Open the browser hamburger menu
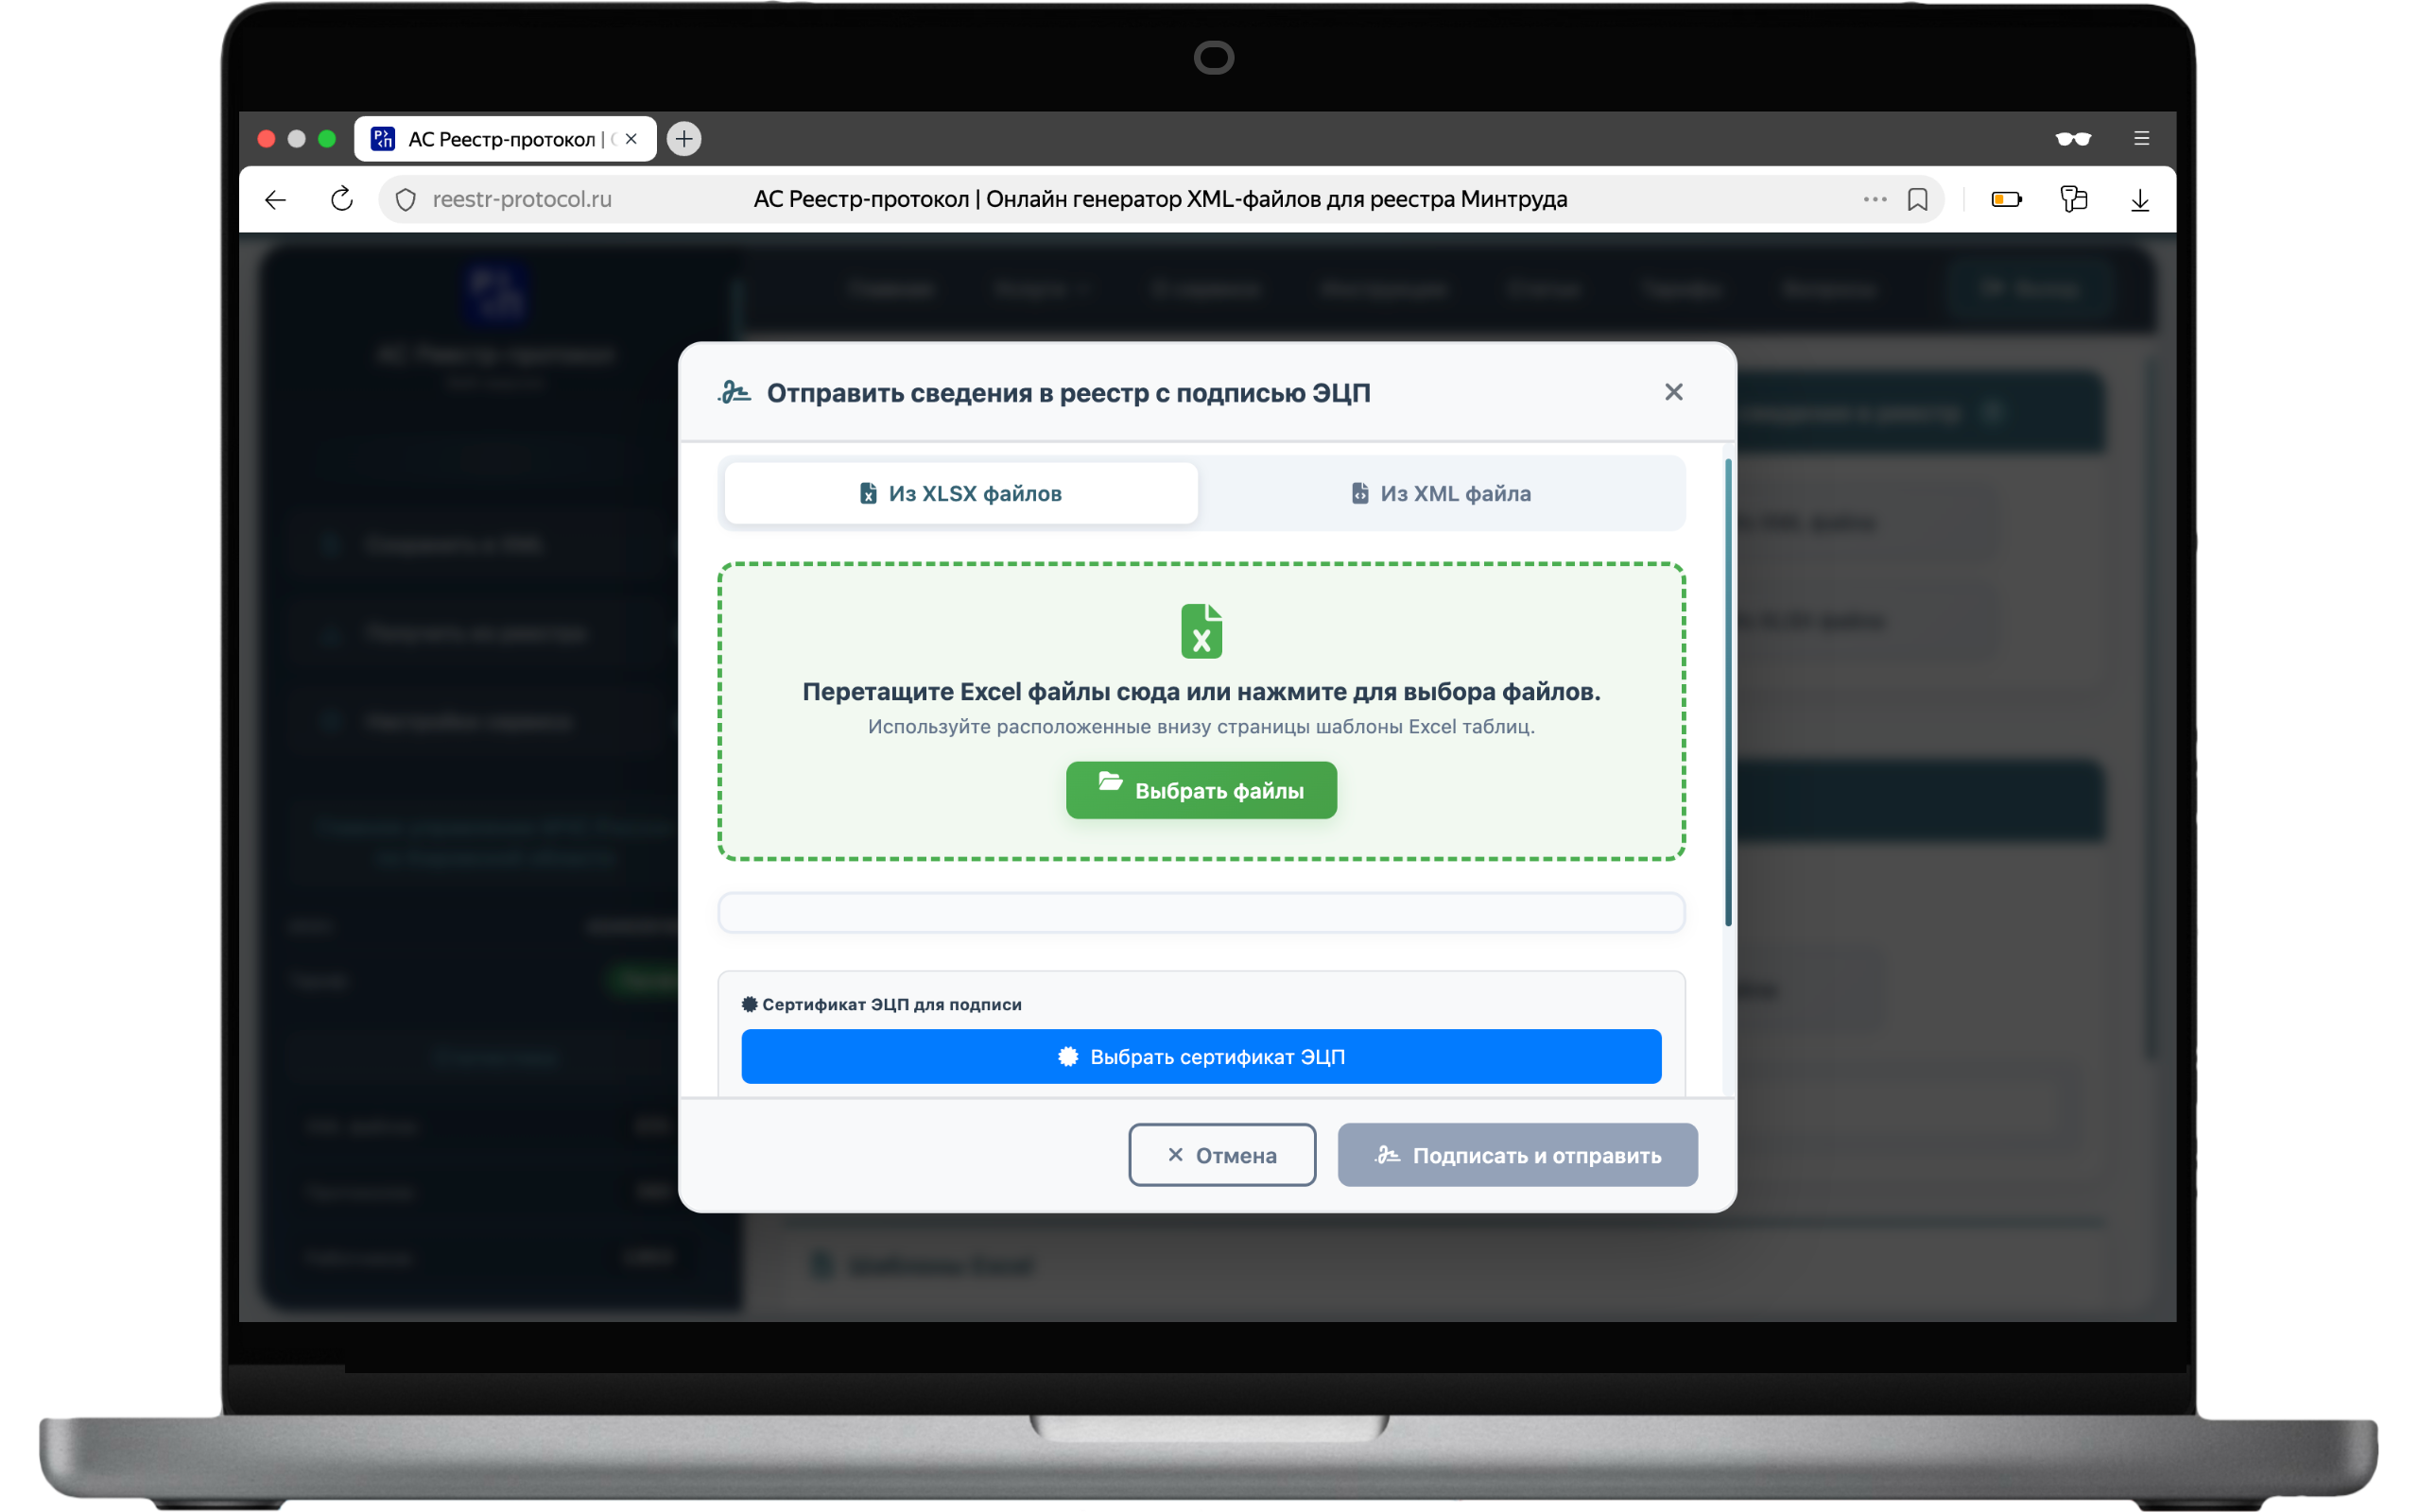 point(2141,139)
